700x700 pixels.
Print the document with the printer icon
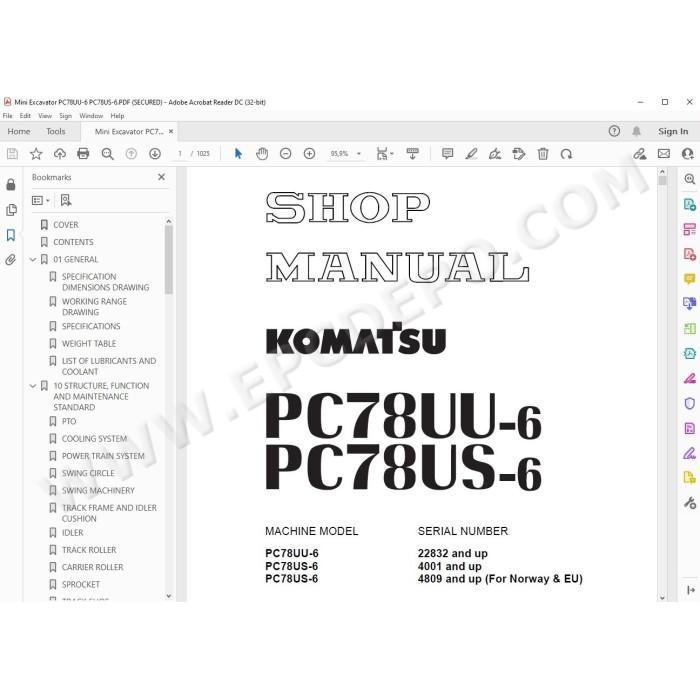point(83,154)
